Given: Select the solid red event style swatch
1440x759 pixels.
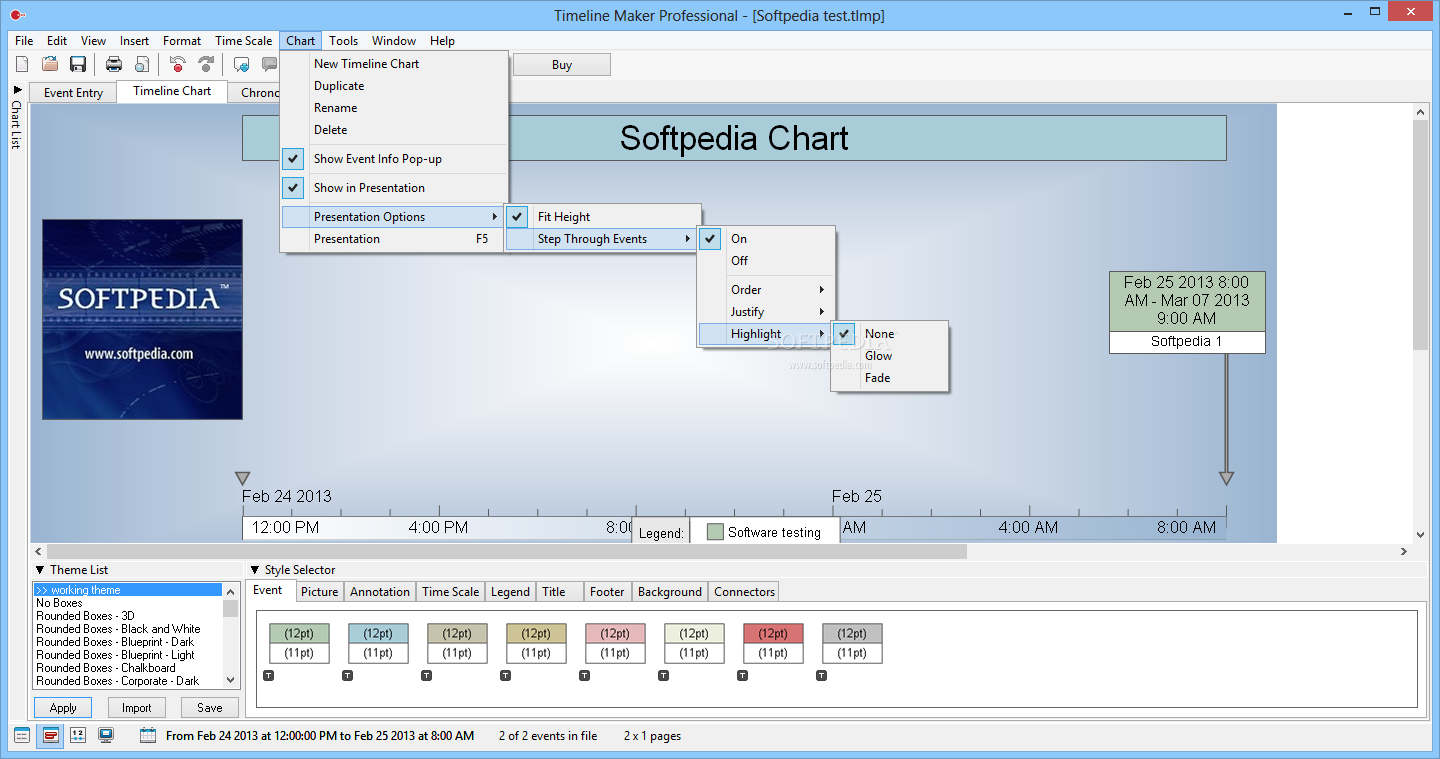Looking at the screenshot, I should tap(773, 643).
